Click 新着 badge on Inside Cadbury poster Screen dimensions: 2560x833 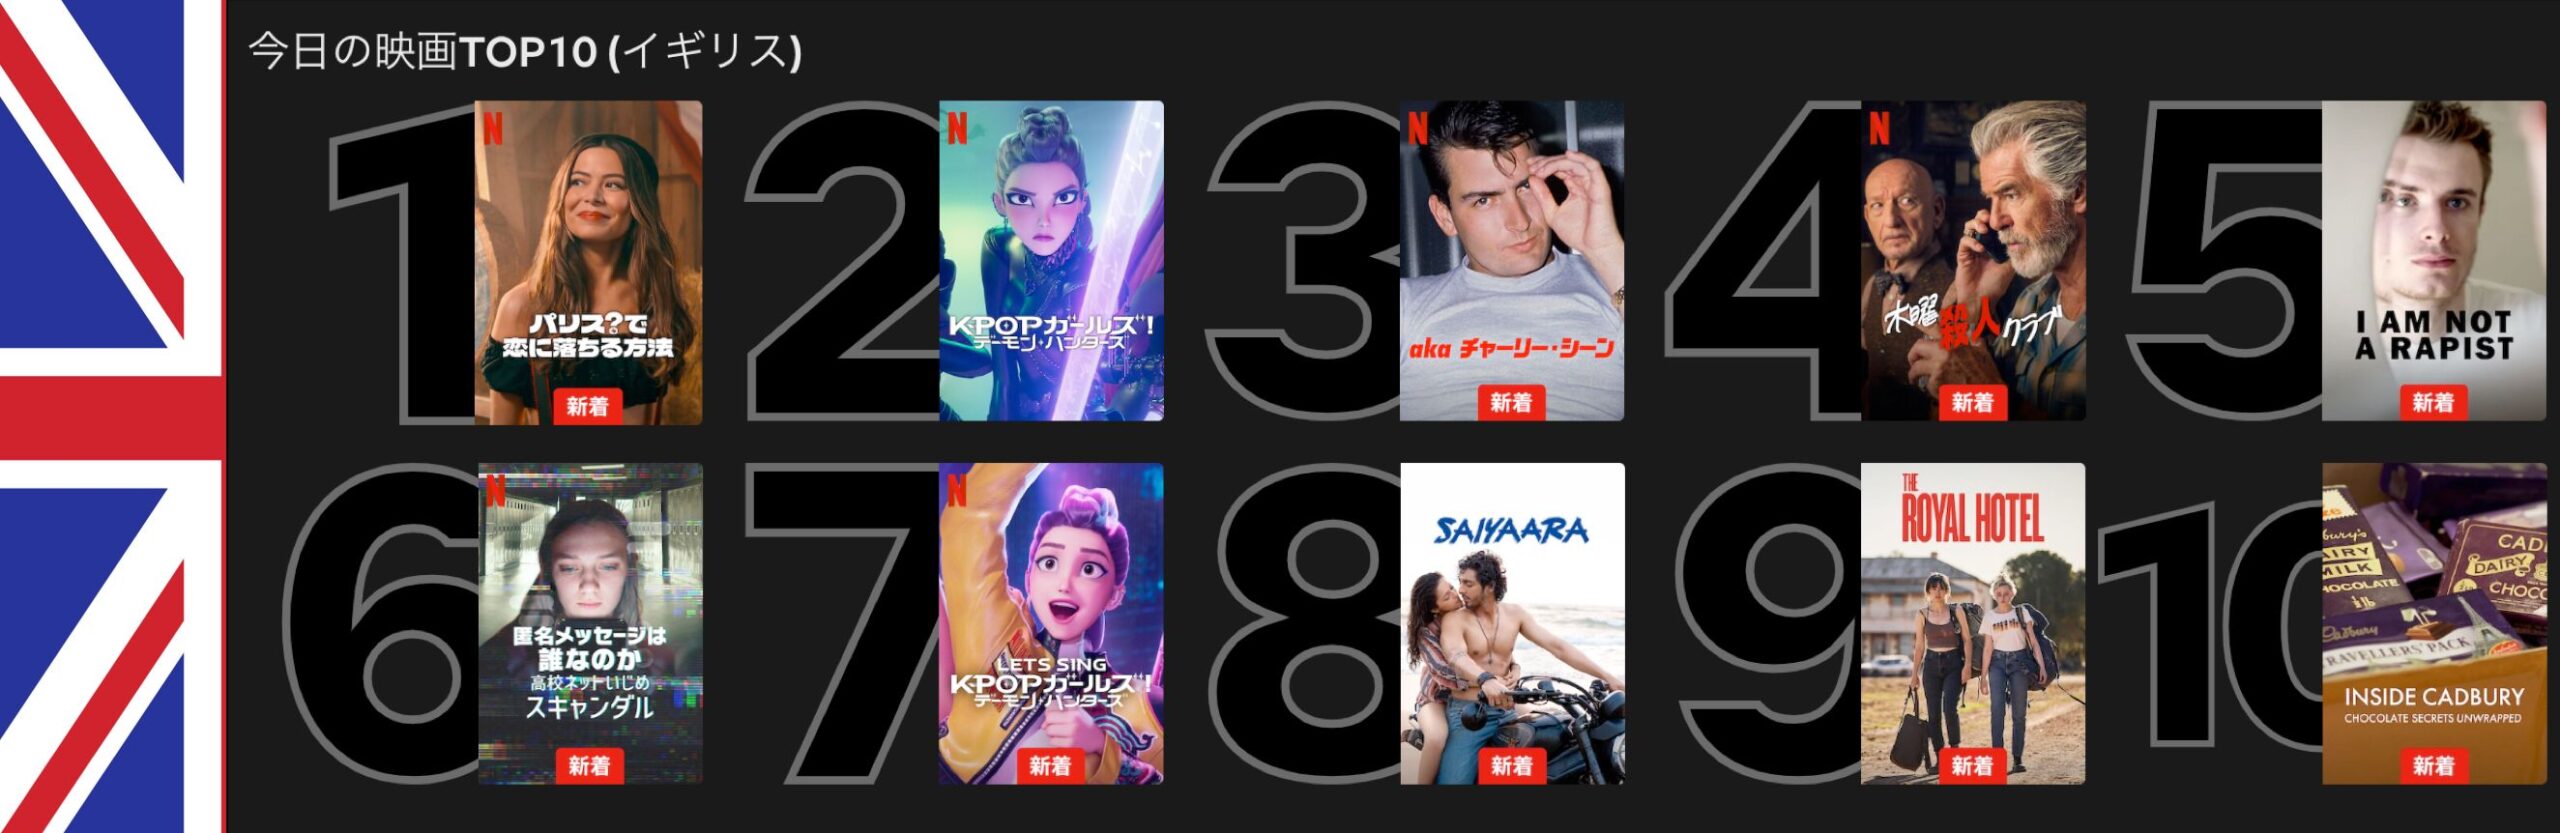[x=2433, y=766]
